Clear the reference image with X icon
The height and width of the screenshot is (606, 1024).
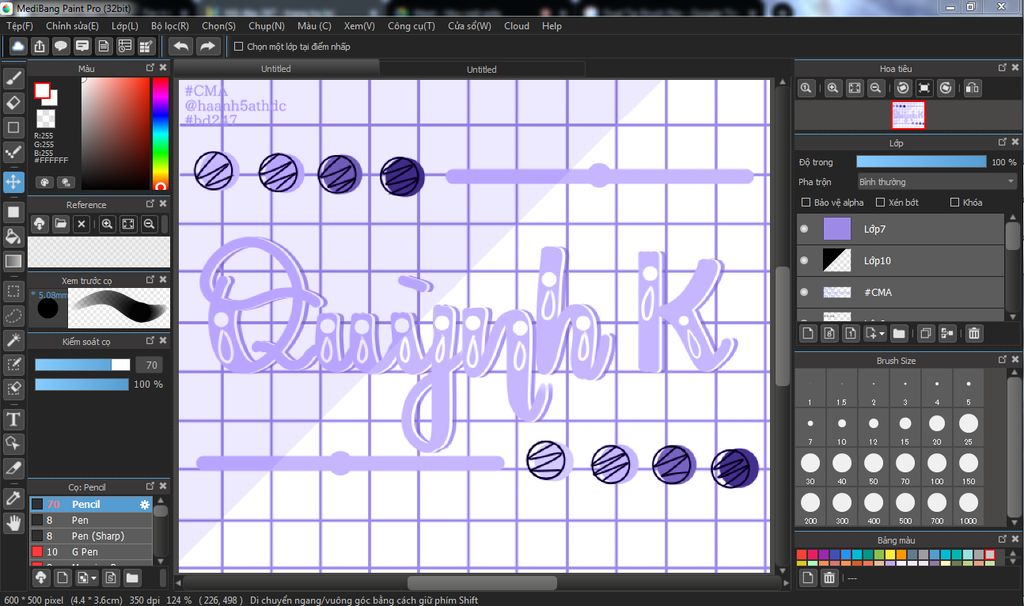coord(81,224)
